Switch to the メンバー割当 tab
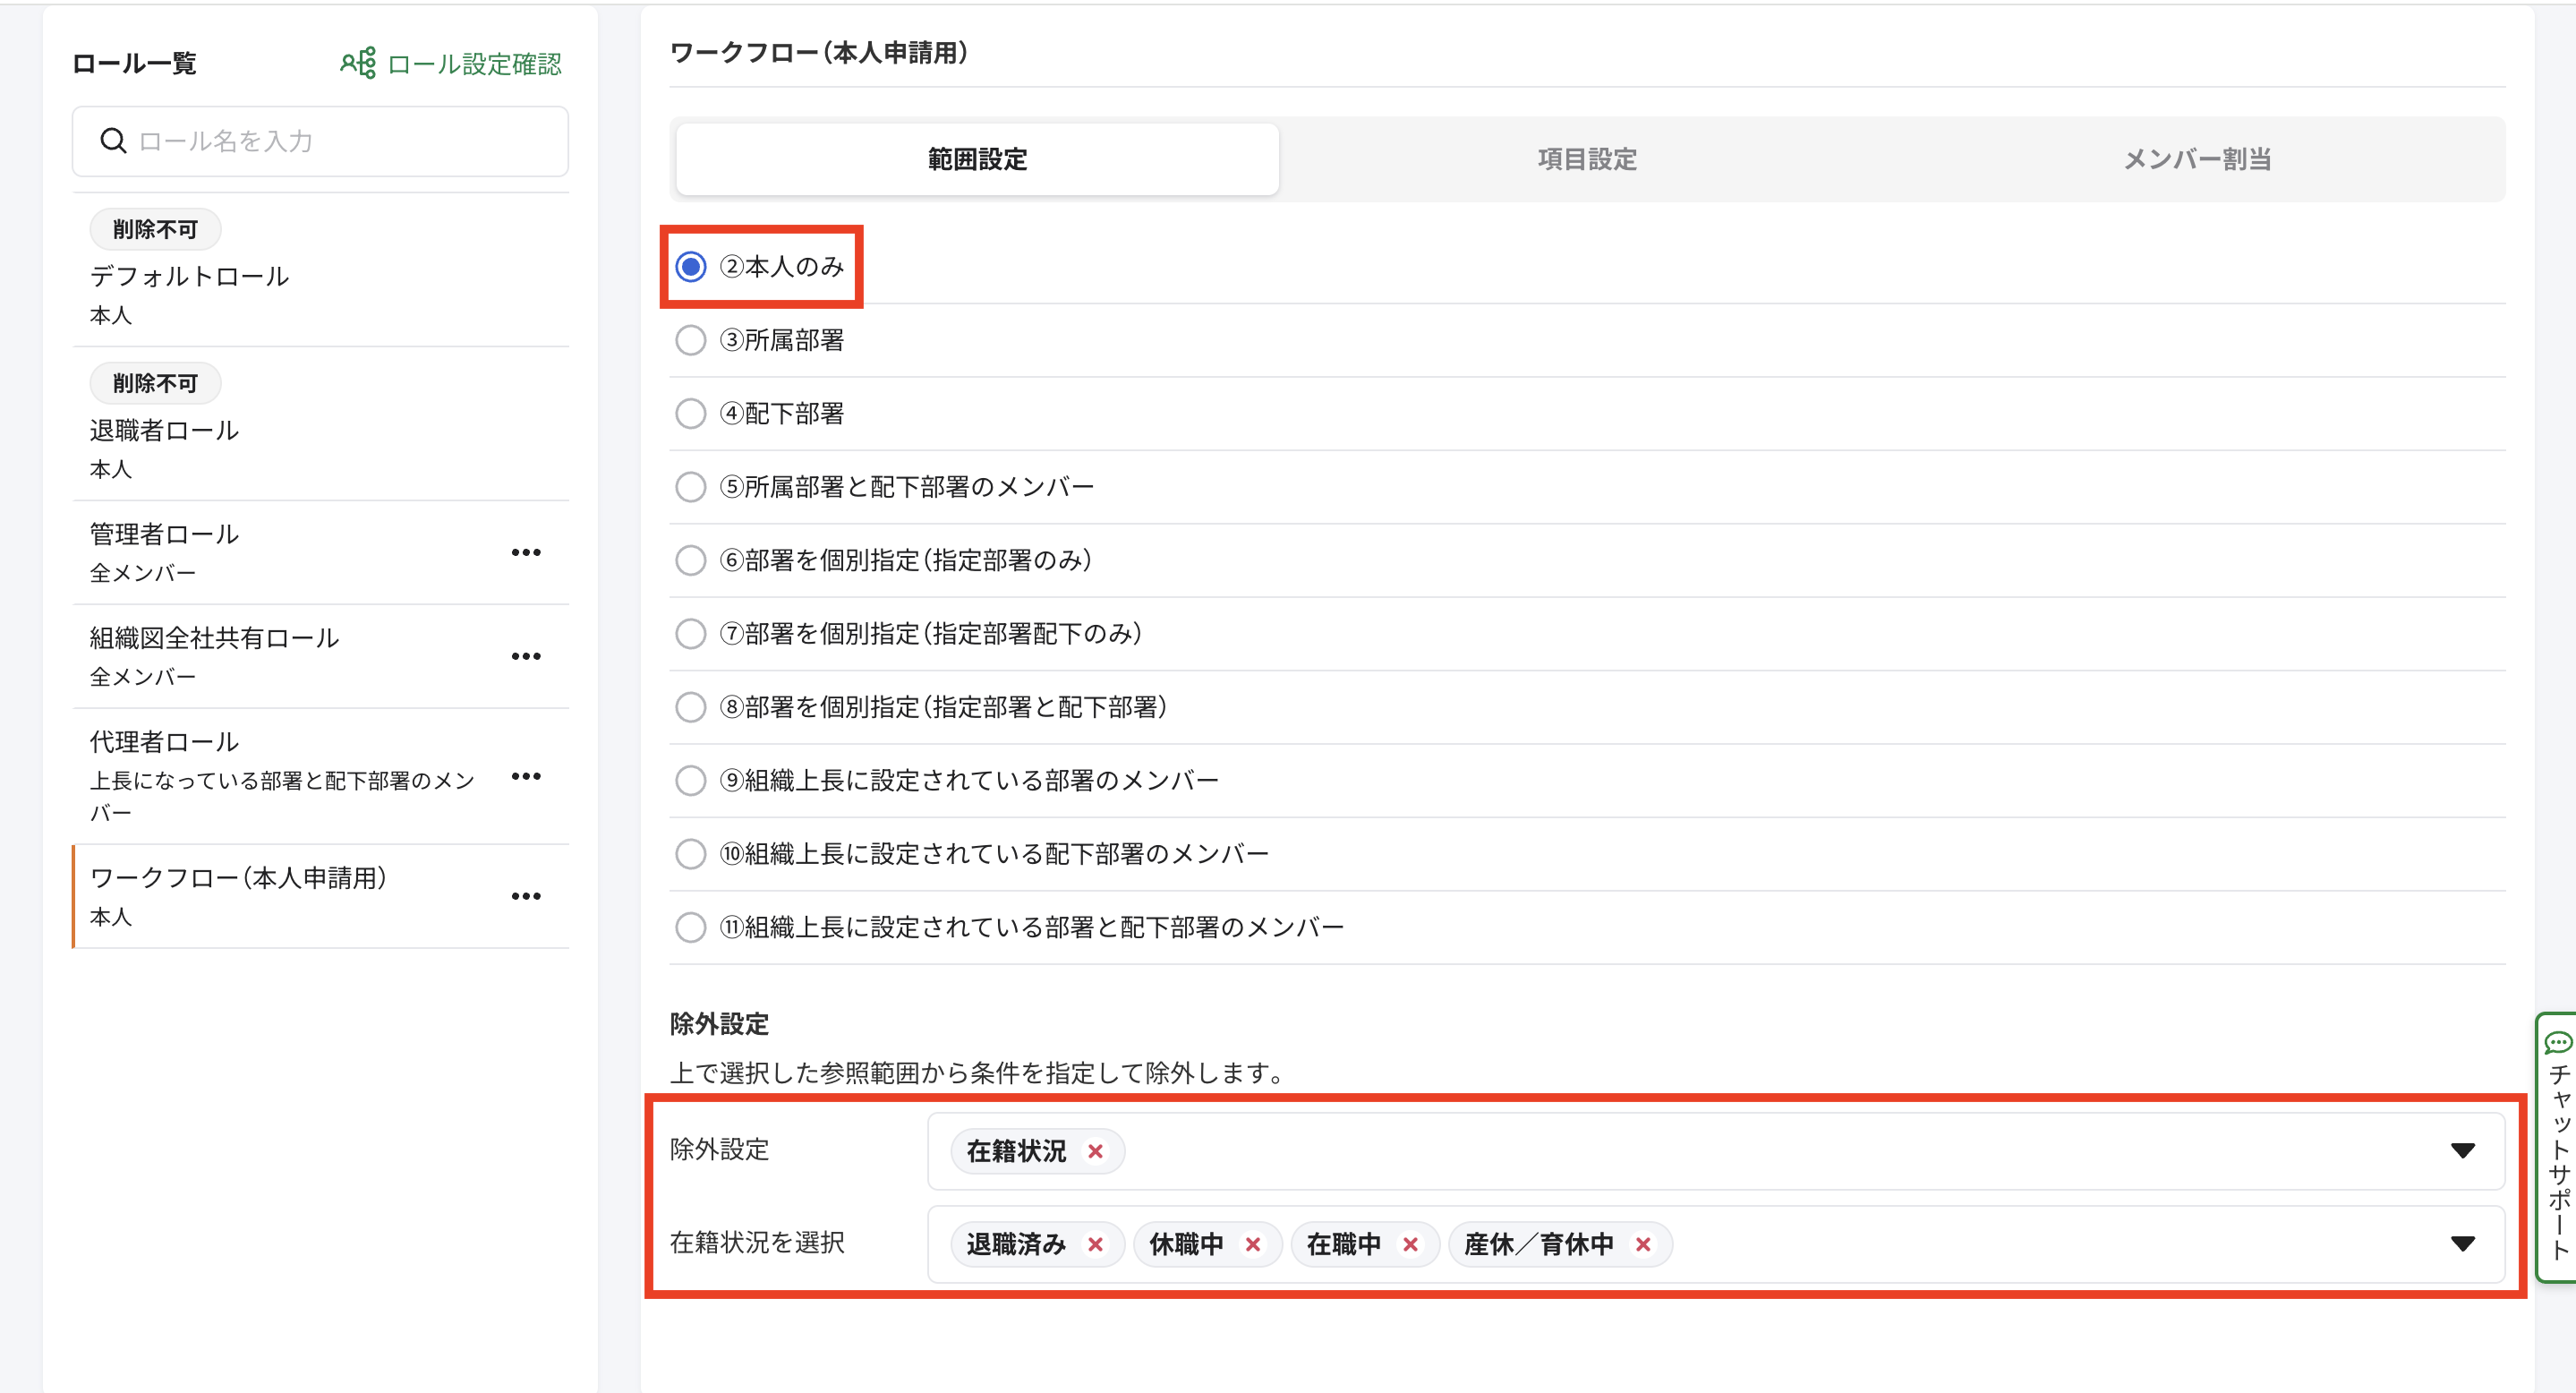 (x=2197, y=159)
